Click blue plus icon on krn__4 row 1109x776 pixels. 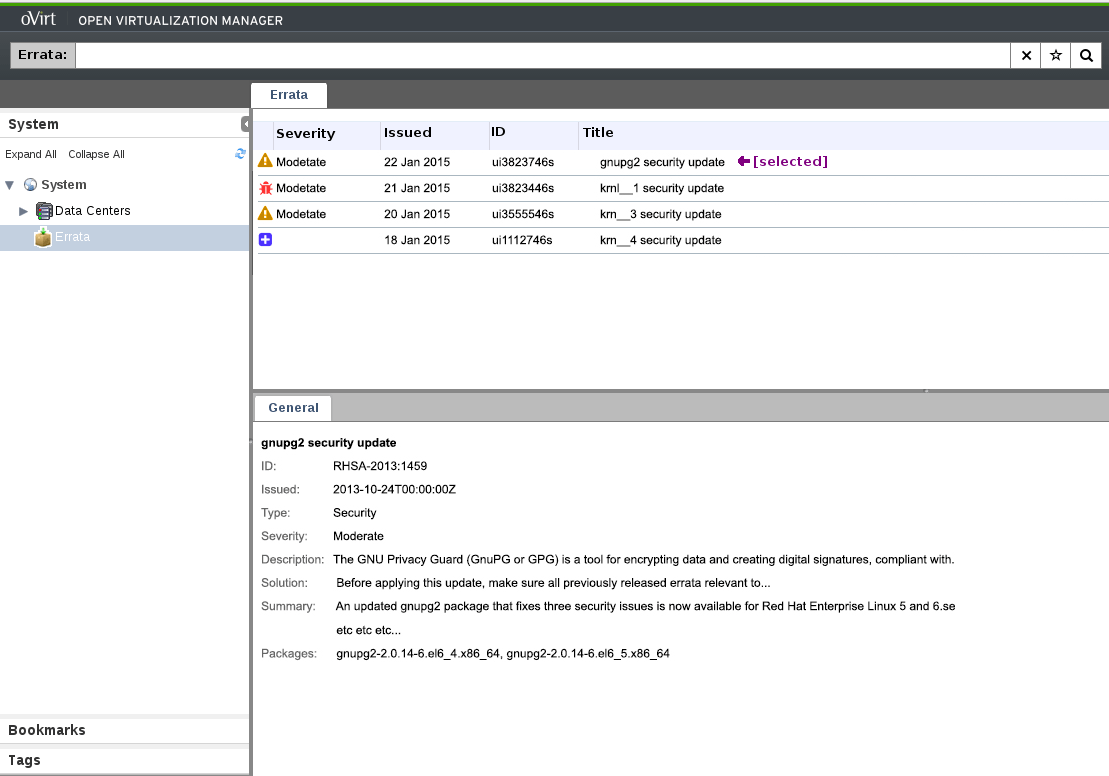[265, 240]
